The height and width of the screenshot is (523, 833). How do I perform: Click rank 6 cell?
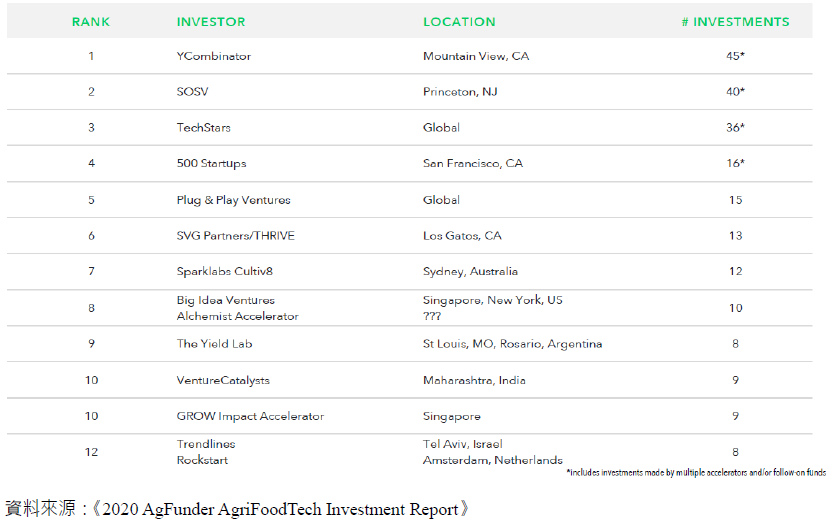click(x=91, y=236)
